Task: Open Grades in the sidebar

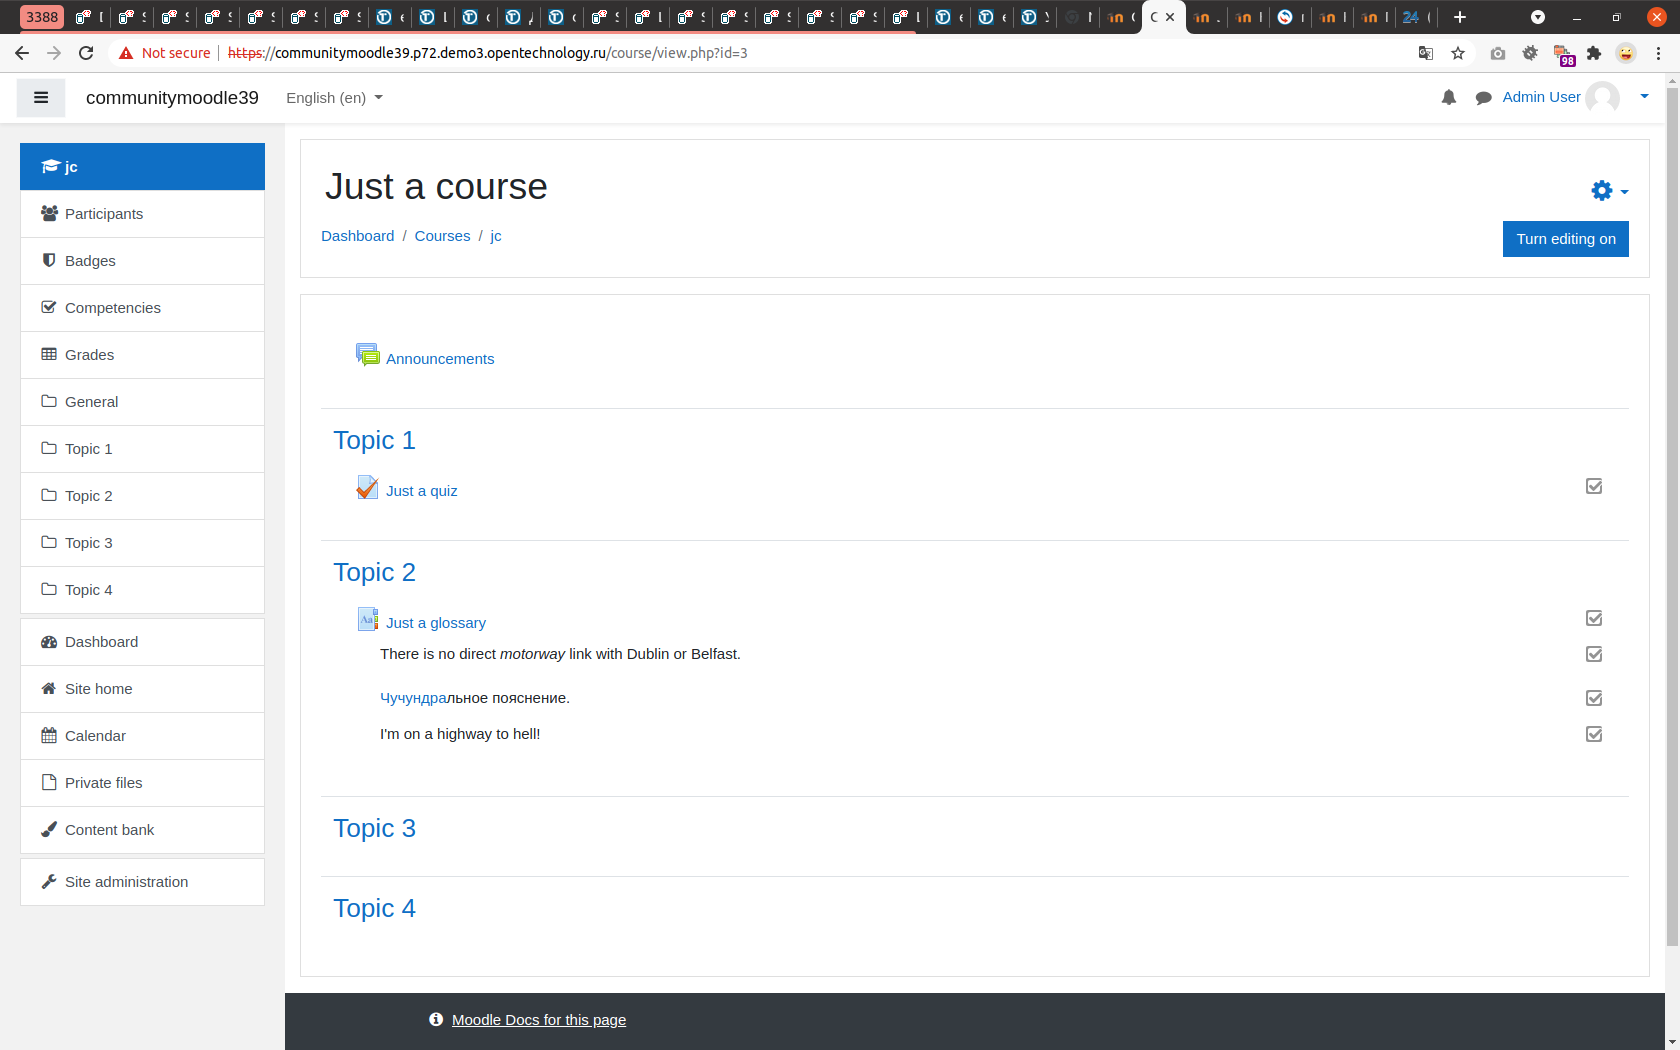Action: (142, 355)
